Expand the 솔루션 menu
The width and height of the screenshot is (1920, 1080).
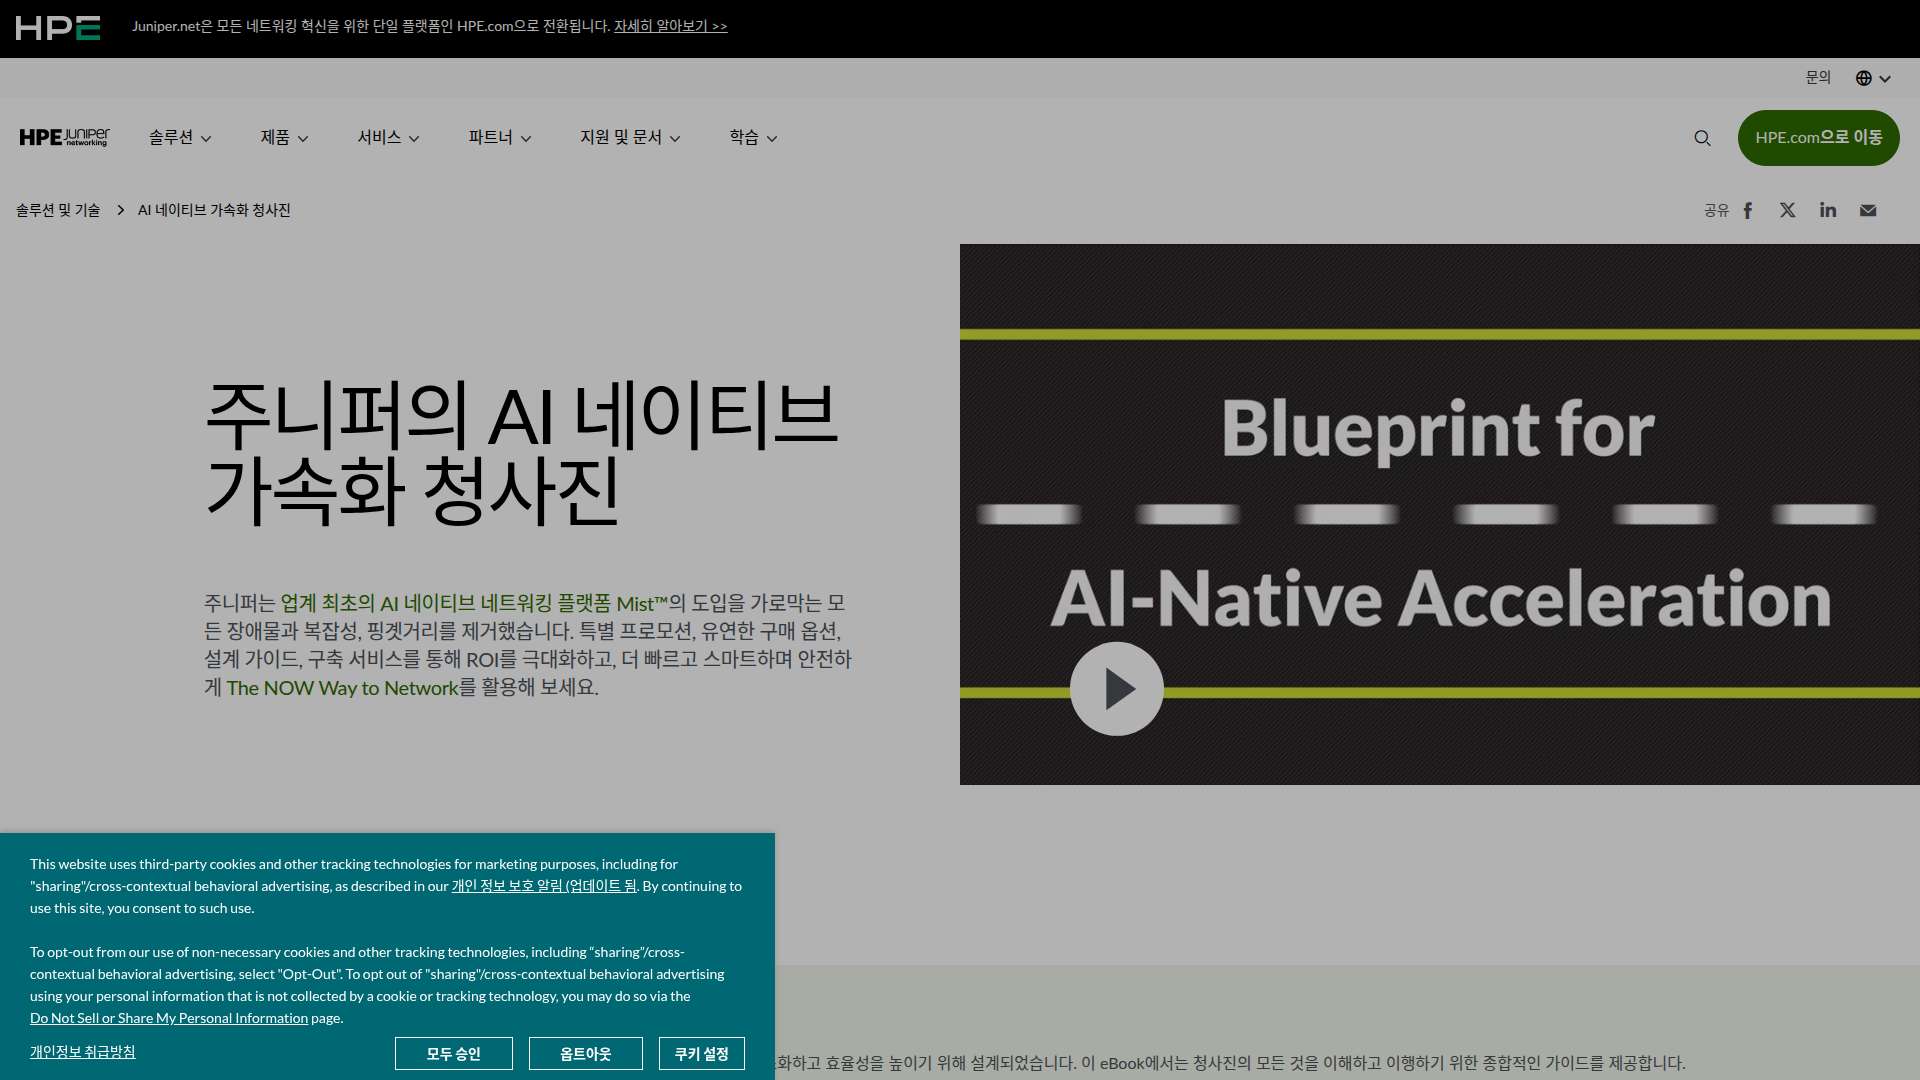(x=180, y=138)
